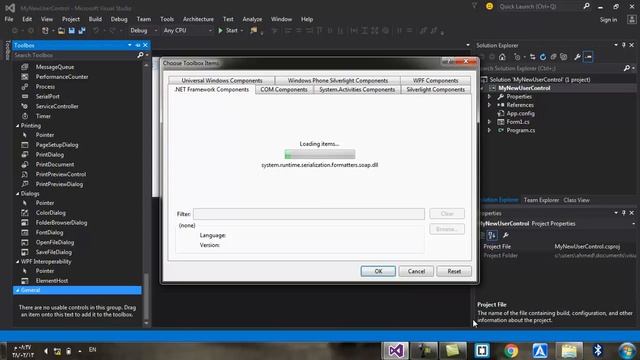Screen dimensions: 640x360
Task: Switch to Silverlight Components tab
Action: point(436,89)
